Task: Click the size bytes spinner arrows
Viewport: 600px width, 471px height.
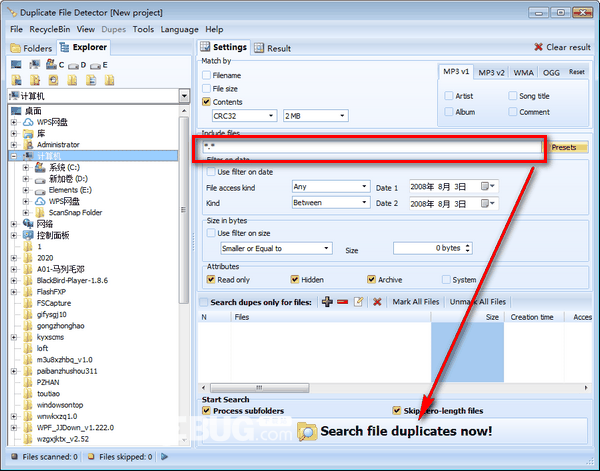Action: pos(468,248)
